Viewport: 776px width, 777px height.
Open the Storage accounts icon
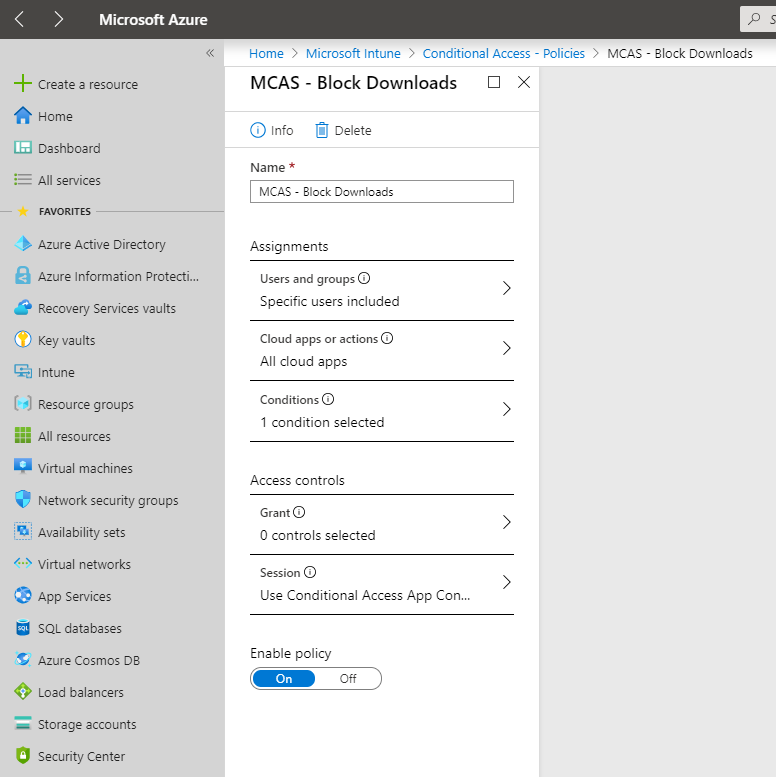(23, 723)
